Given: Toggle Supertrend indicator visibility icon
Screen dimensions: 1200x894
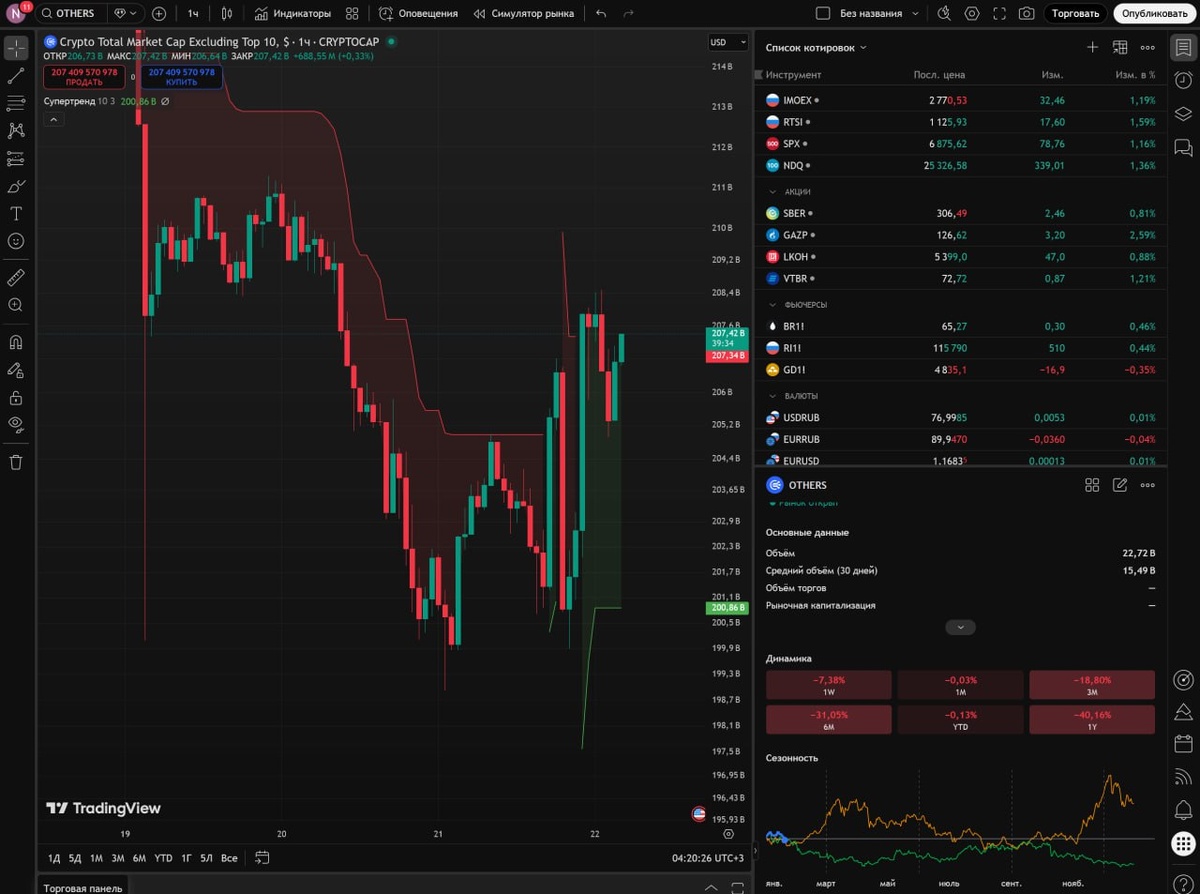Looking at the screenshot, I should tap(165, 101).
